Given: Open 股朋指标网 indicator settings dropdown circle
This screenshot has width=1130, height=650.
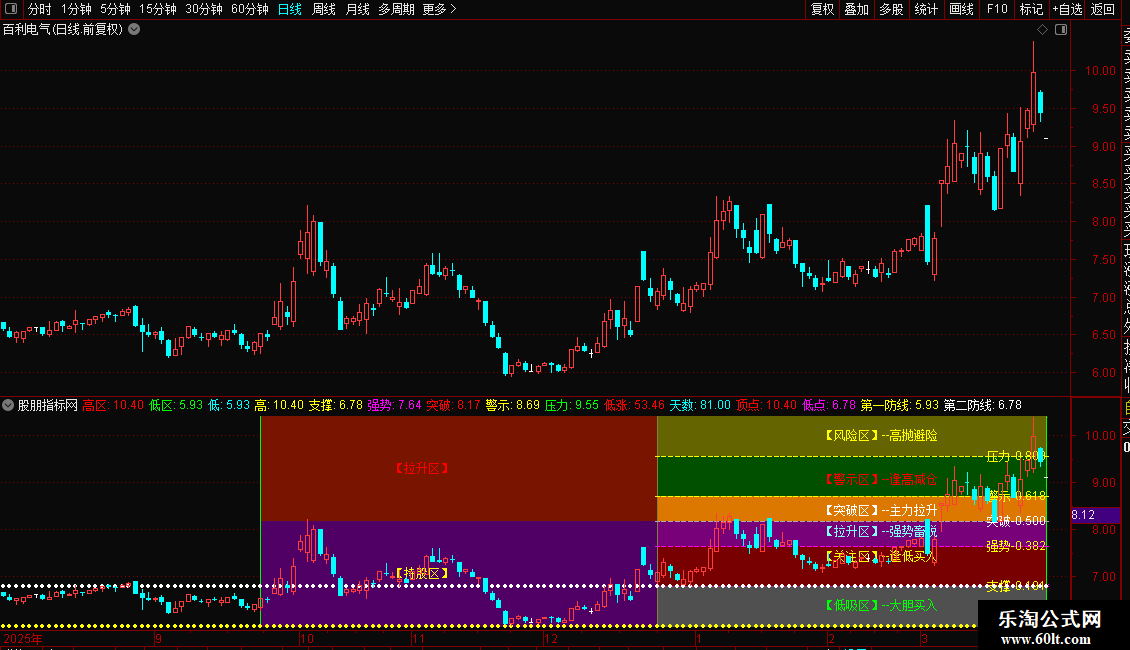Looking at the screenshot, I should [x=8, y=405].
